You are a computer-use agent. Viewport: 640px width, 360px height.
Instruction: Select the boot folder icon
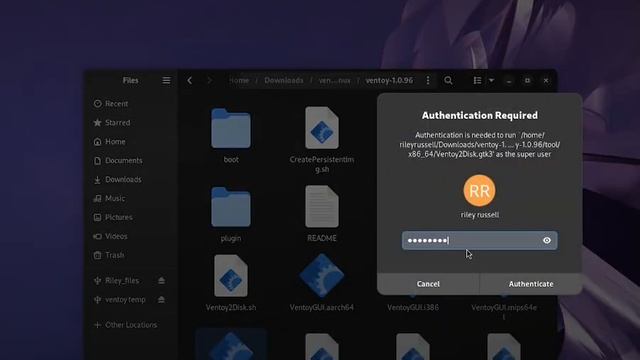coord(231,129)
